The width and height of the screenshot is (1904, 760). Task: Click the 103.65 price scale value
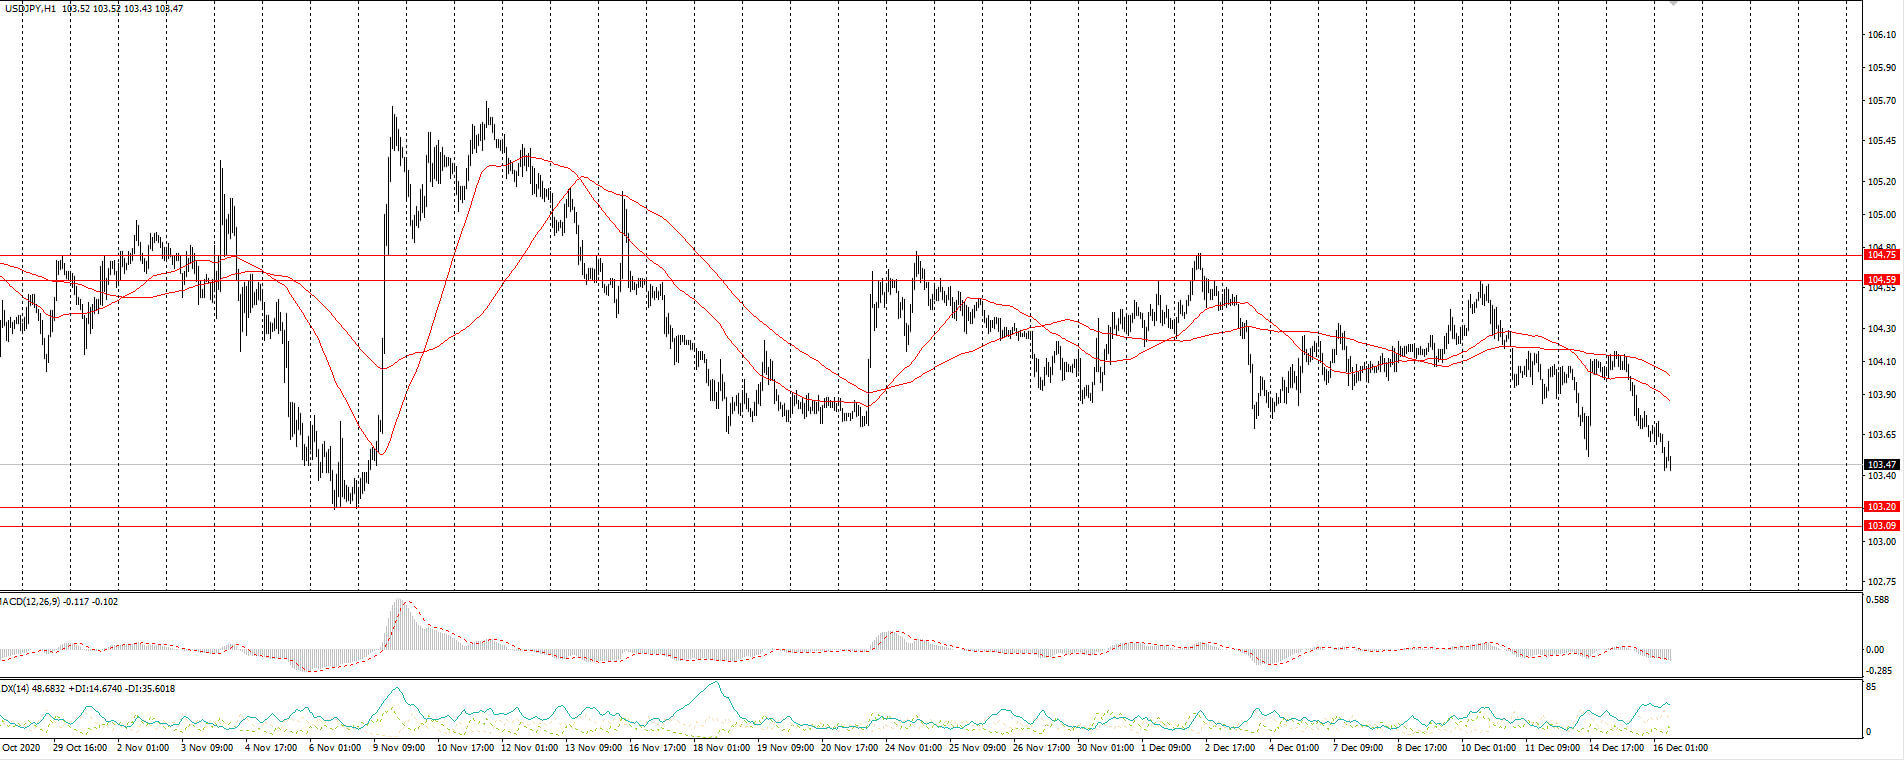pos(1882,435)
